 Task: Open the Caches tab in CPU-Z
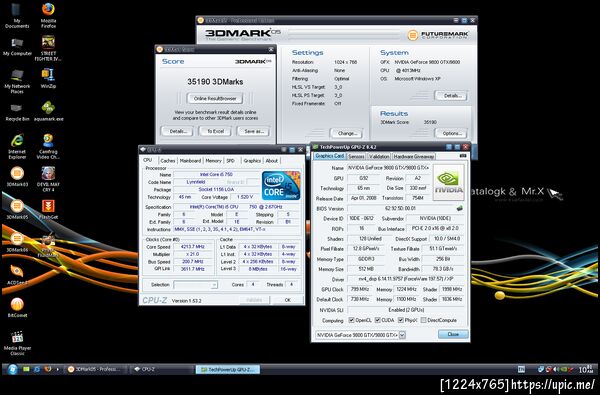(168, 161)
